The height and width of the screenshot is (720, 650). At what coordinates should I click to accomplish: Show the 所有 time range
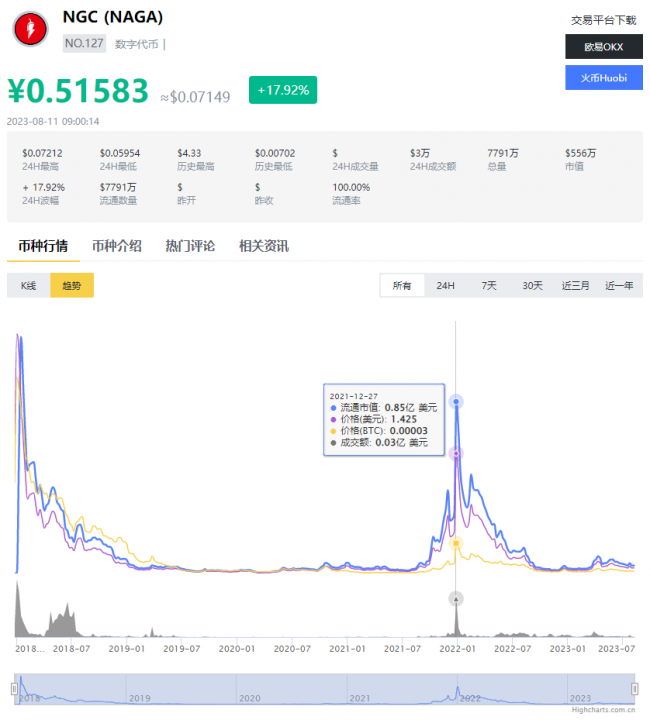[402, 286]
